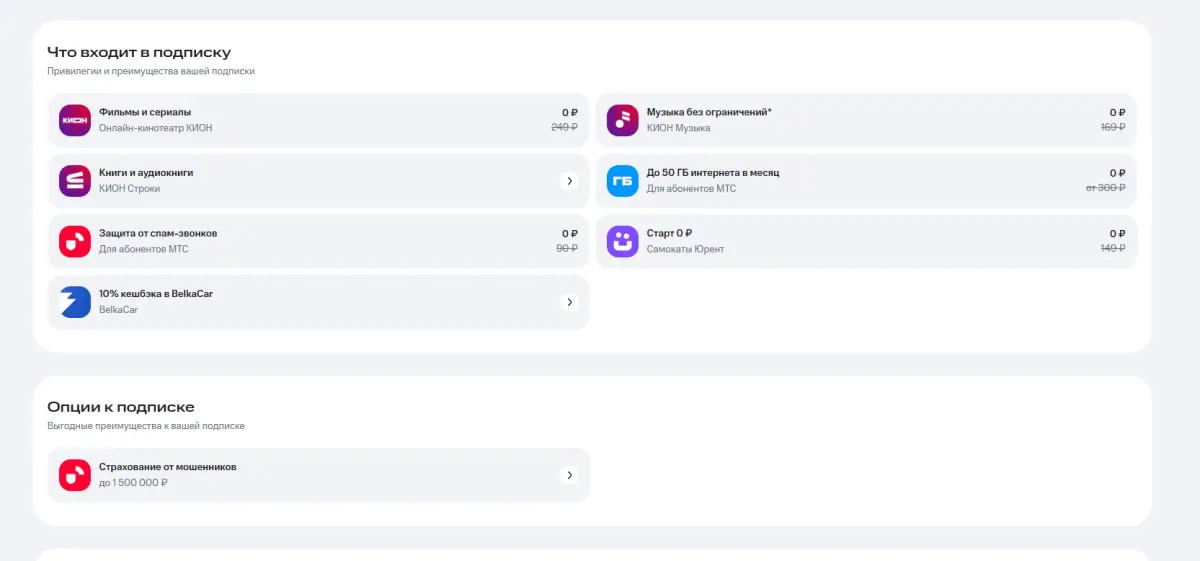1200x561 pixels.
Task: Click the Самокаты Юрент subtitle
Action: (685, 249)
